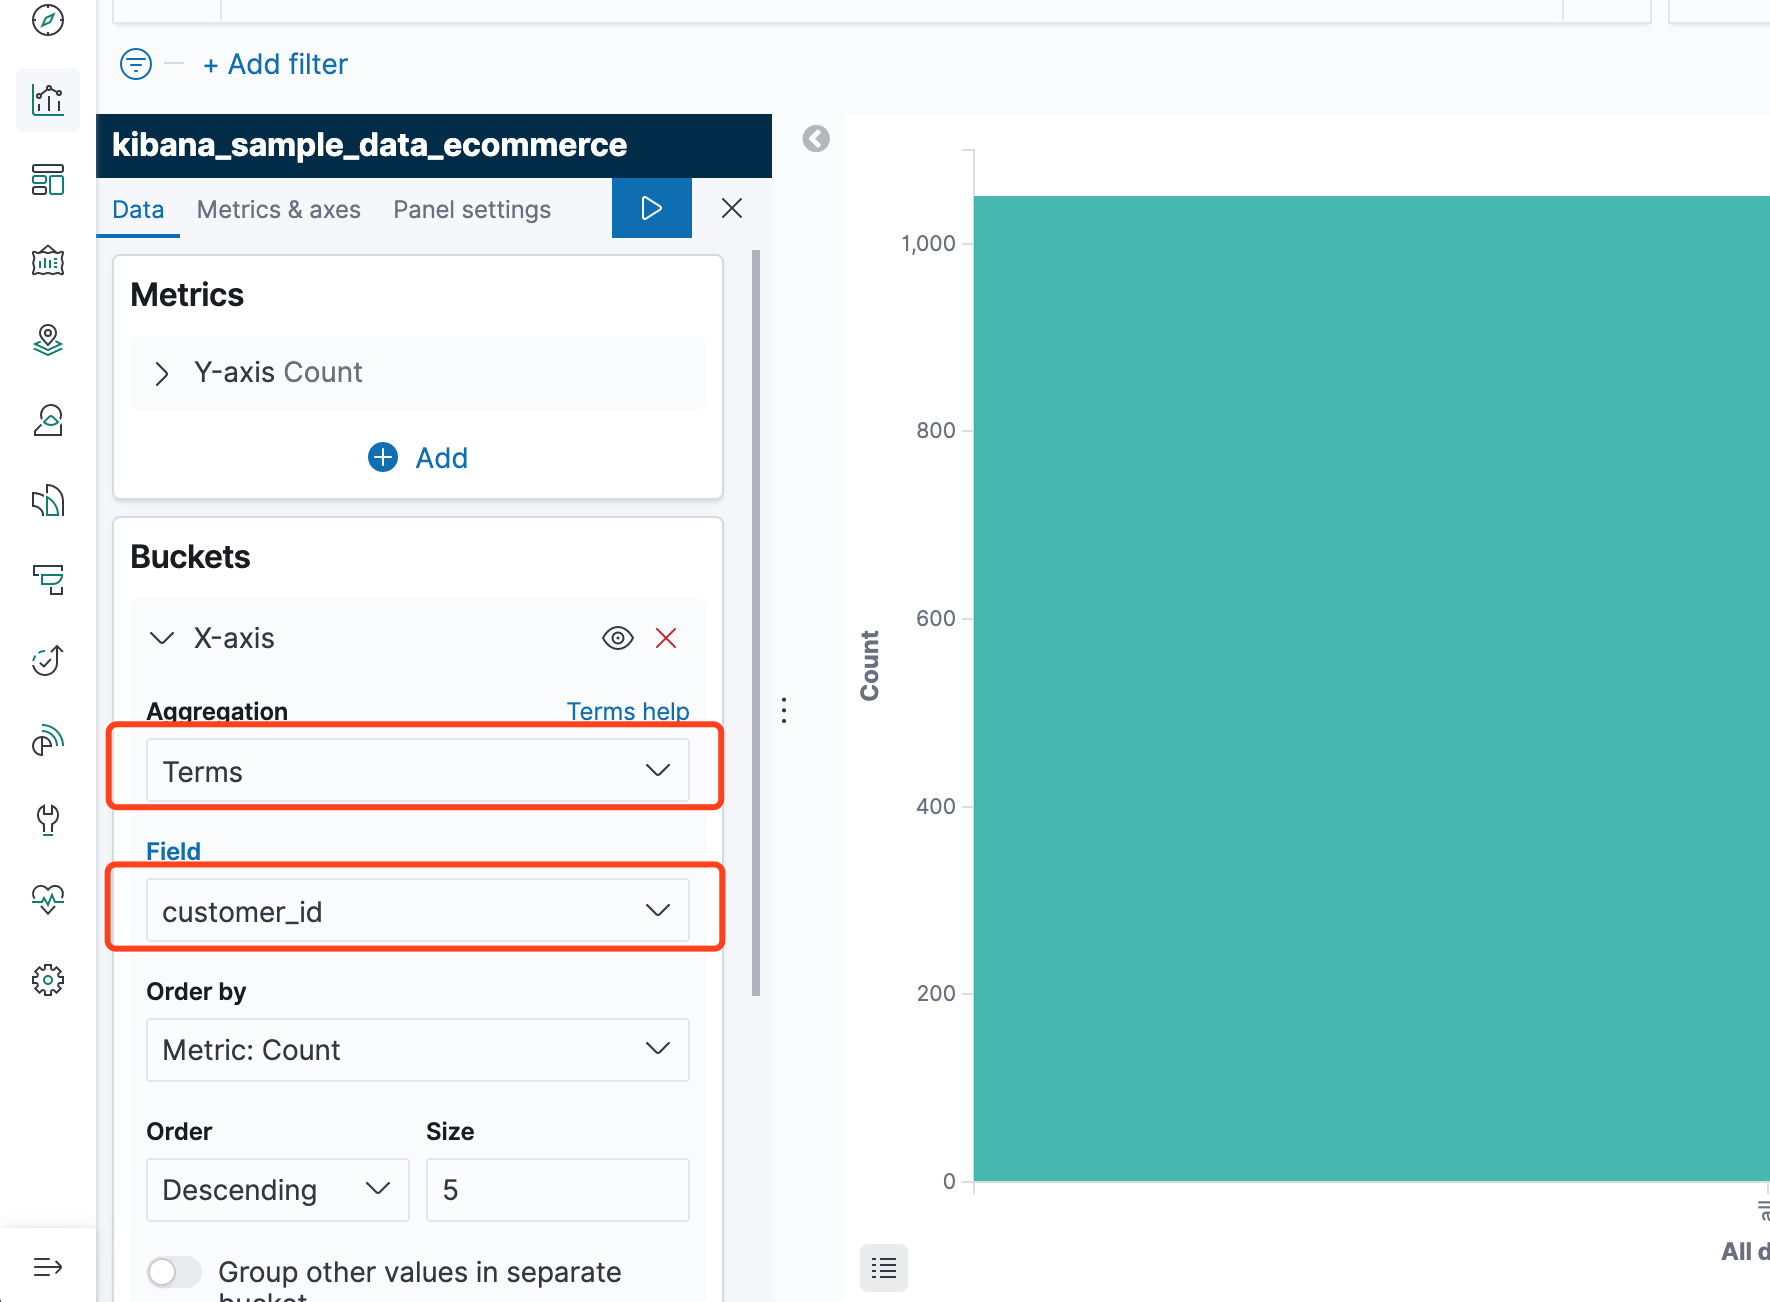The image size is (1770, 1302).
Task: Switch to the Metrics & axes tab
Action: 278,209
